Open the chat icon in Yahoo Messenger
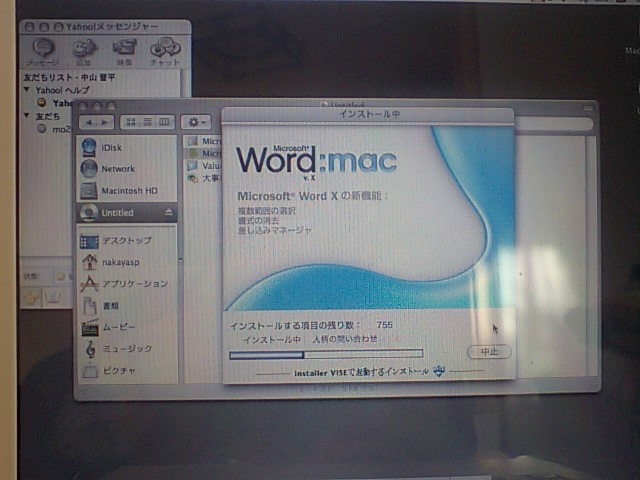The width and height of the screenshot is (640, 480). 165,52
